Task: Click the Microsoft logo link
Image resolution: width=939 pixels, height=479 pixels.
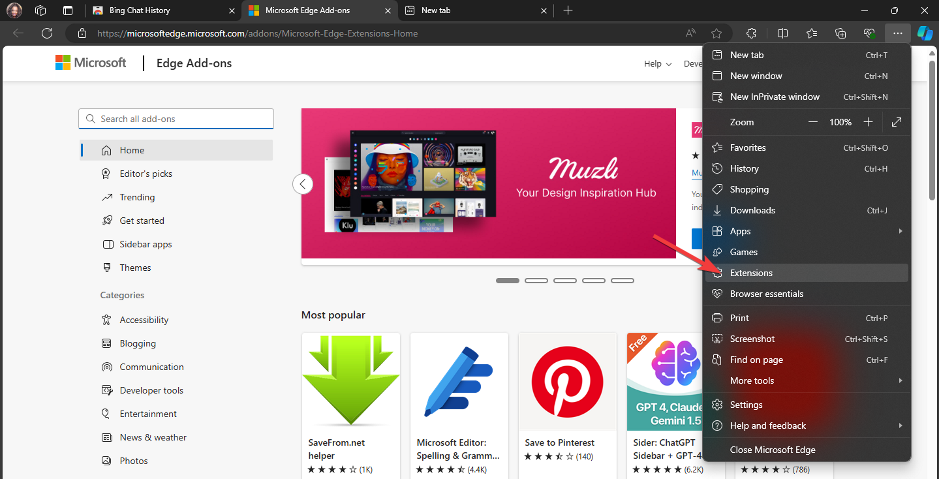Action: coord(91,63)
